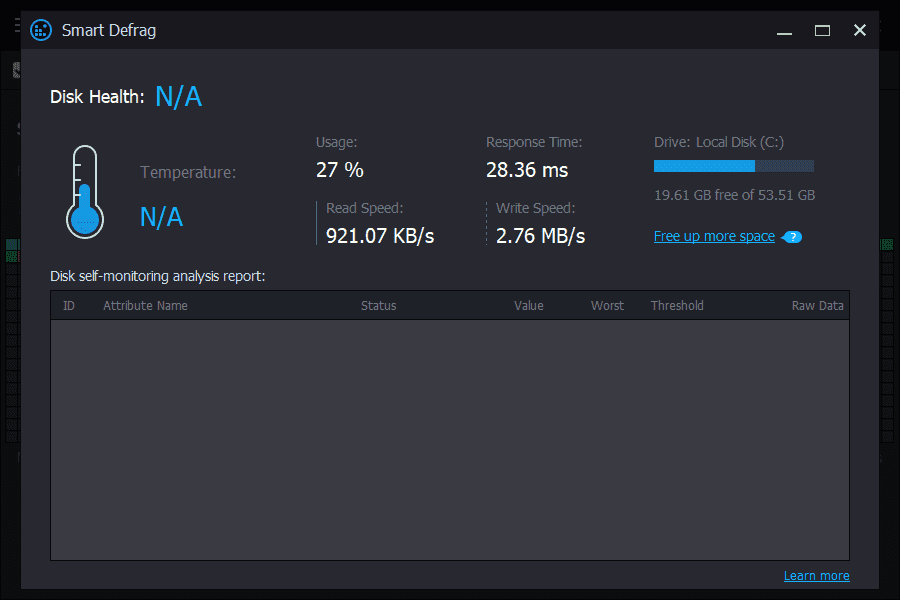The width and height of the screenshot is (900, 600).
Task: Click the thermometer temperature icon
Action: 85,192
